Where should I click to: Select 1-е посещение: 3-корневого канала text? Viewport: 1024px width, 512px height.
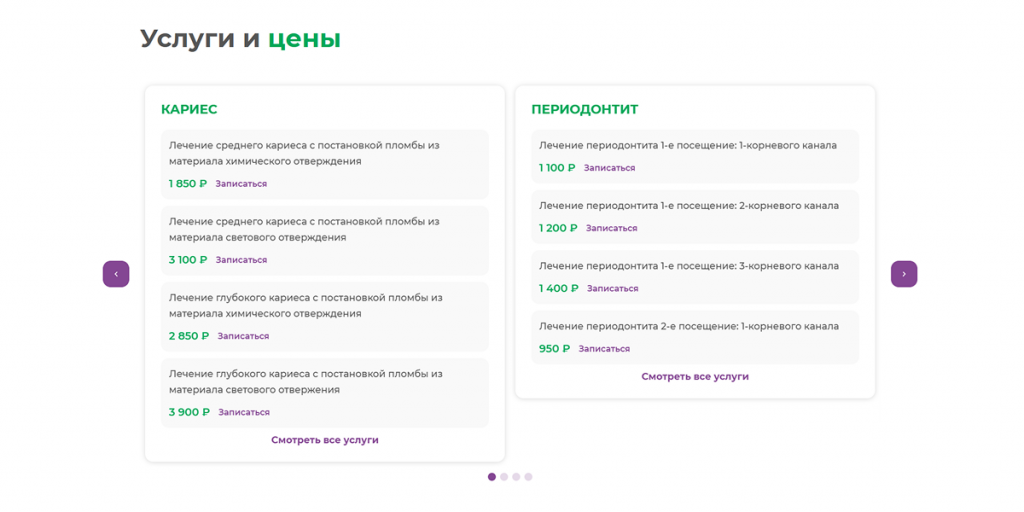click(689, 266)
